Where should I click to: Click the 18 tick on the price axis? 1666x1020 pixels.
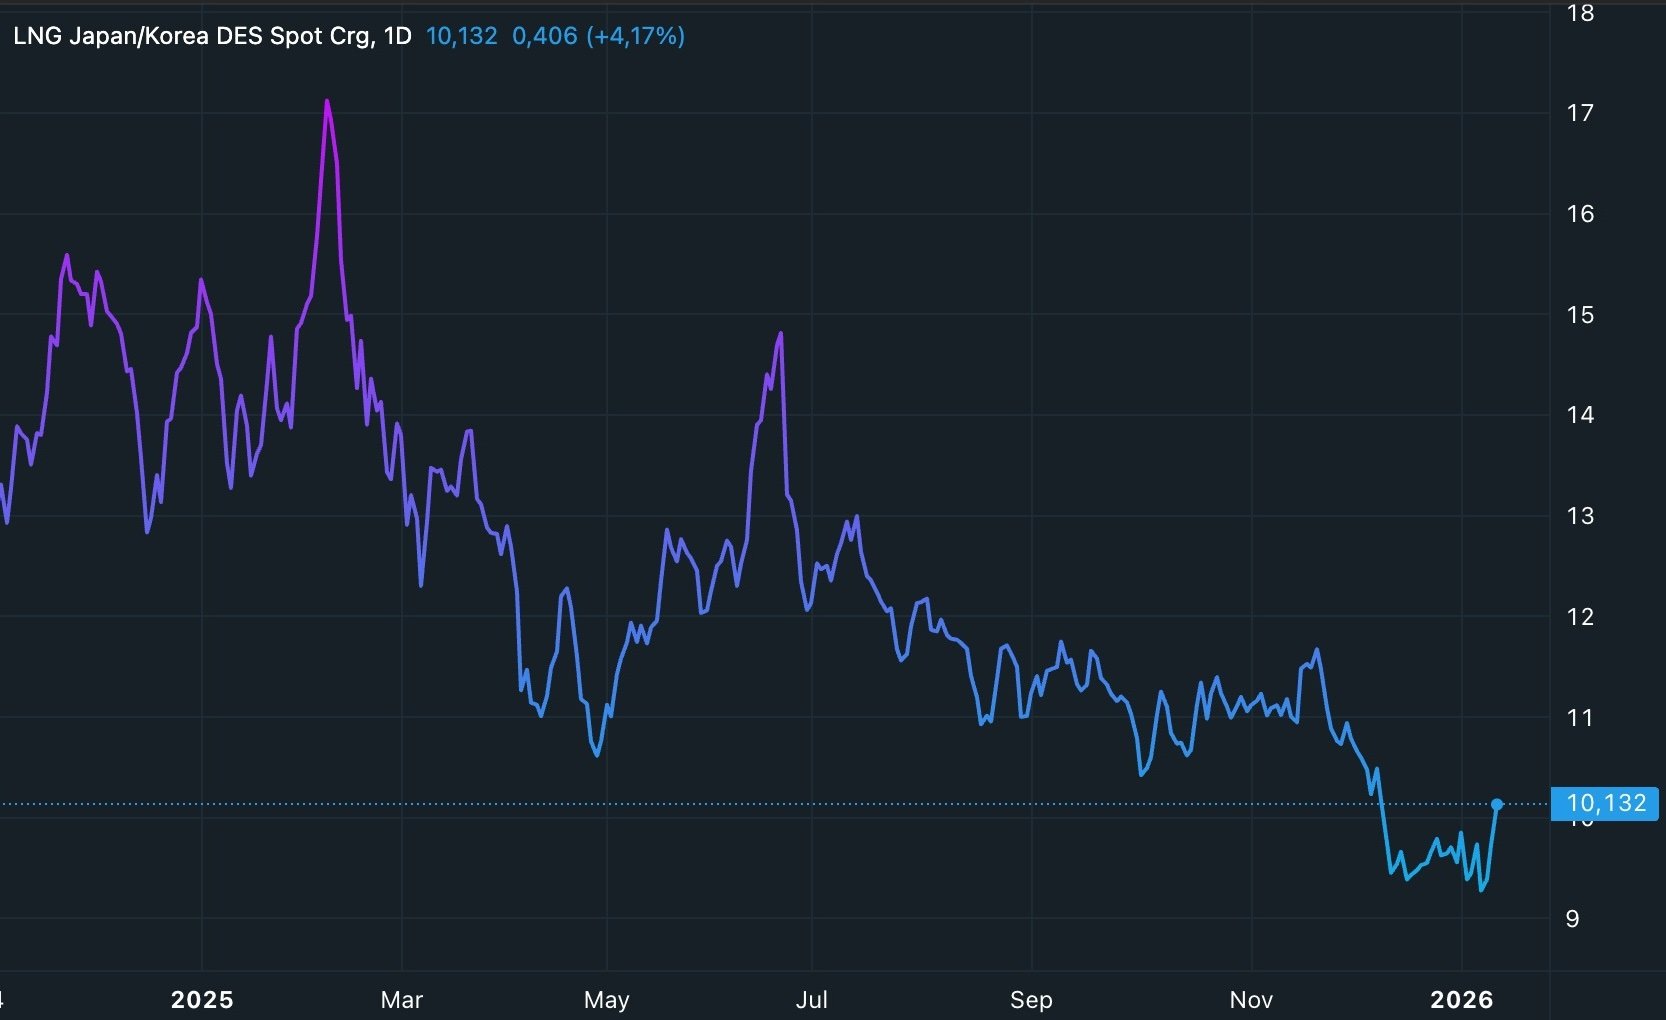(1580, 13)
